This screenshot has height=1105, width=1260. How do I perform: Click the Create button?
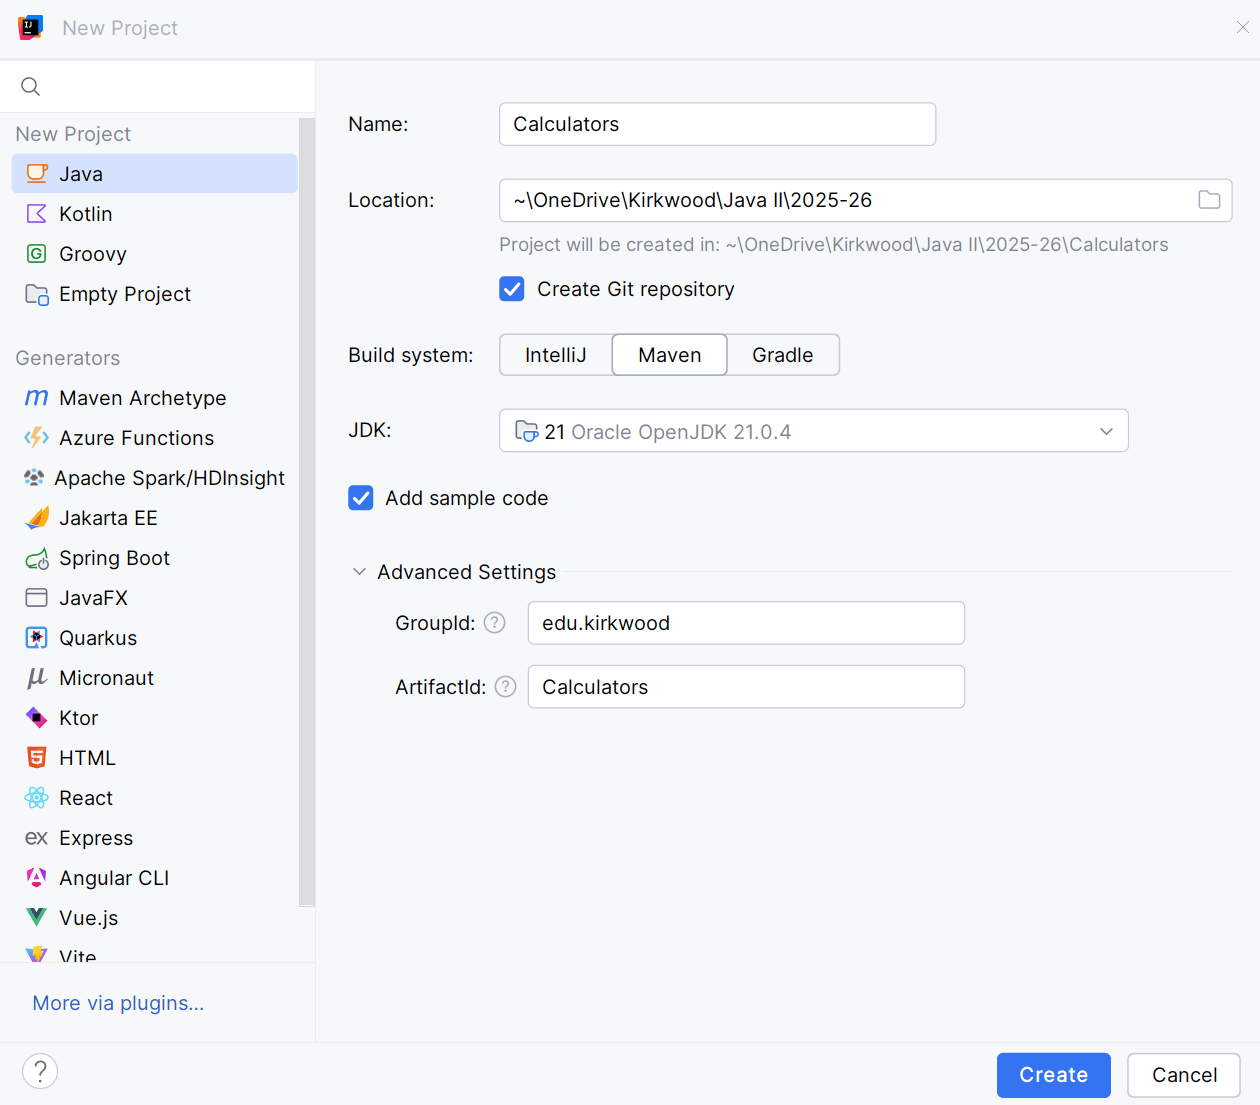1054,1075
